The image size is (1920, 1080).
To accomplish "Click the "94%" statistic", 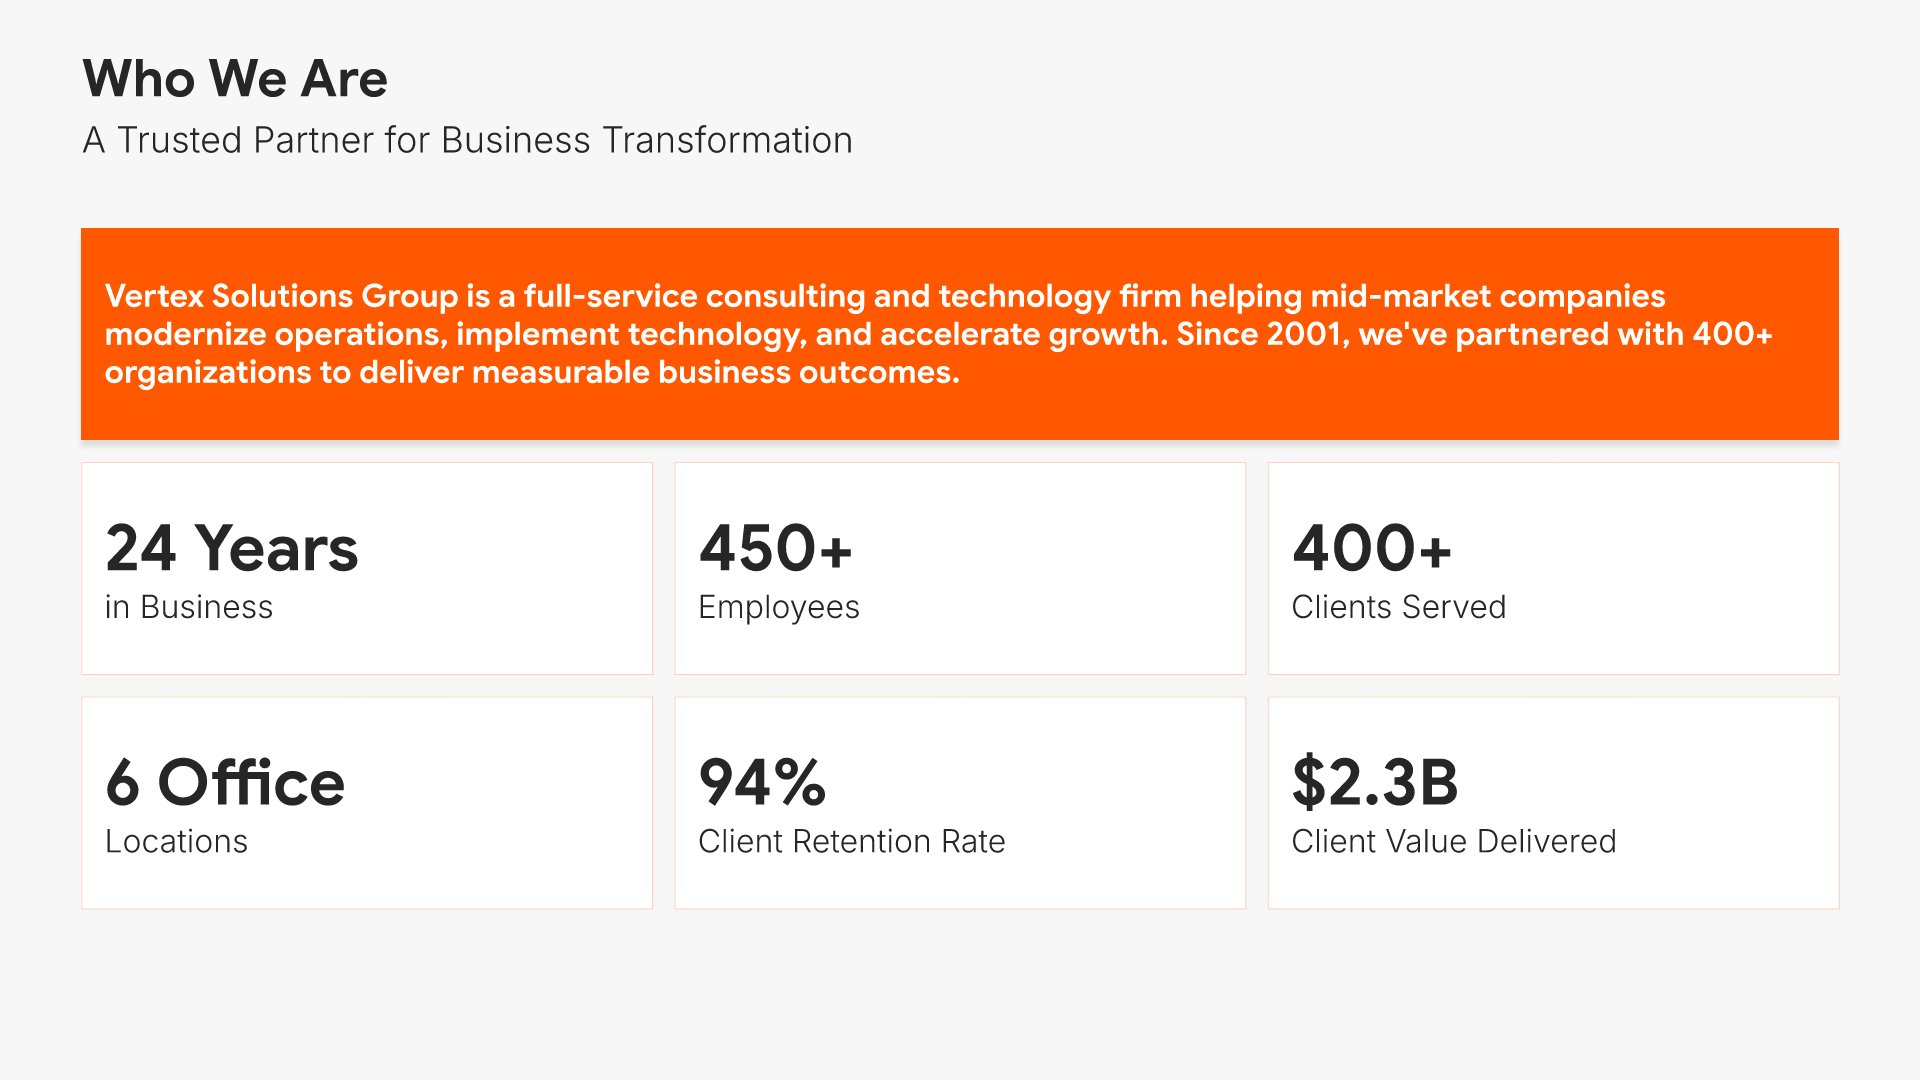I will point(762,782).
